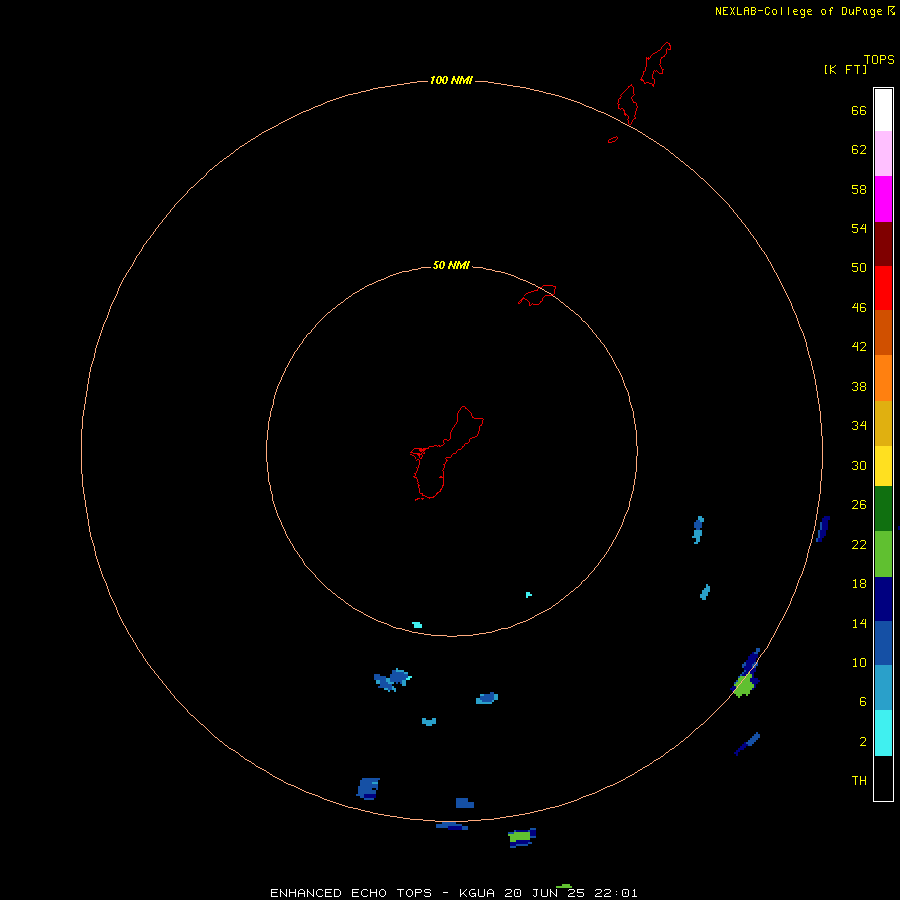Click the green echo on southeast 100 NMI ring
Screen dimensions: 900x900
[744, 685]
